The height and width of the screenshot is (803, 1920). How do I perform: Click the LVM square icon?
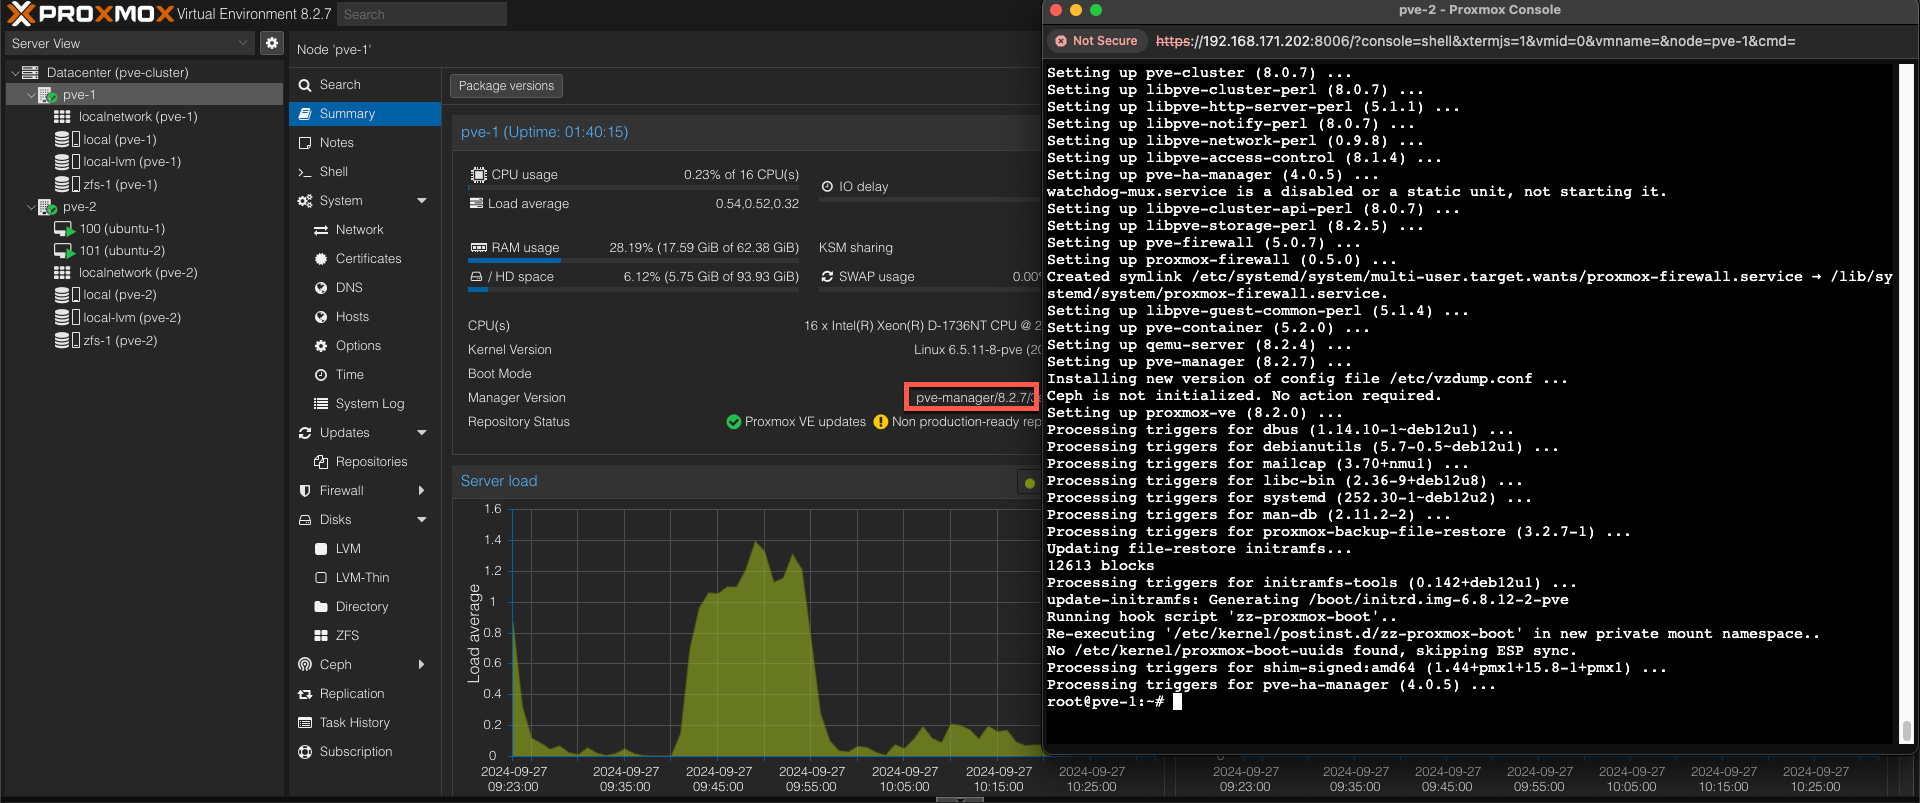[x=321, y=549]
